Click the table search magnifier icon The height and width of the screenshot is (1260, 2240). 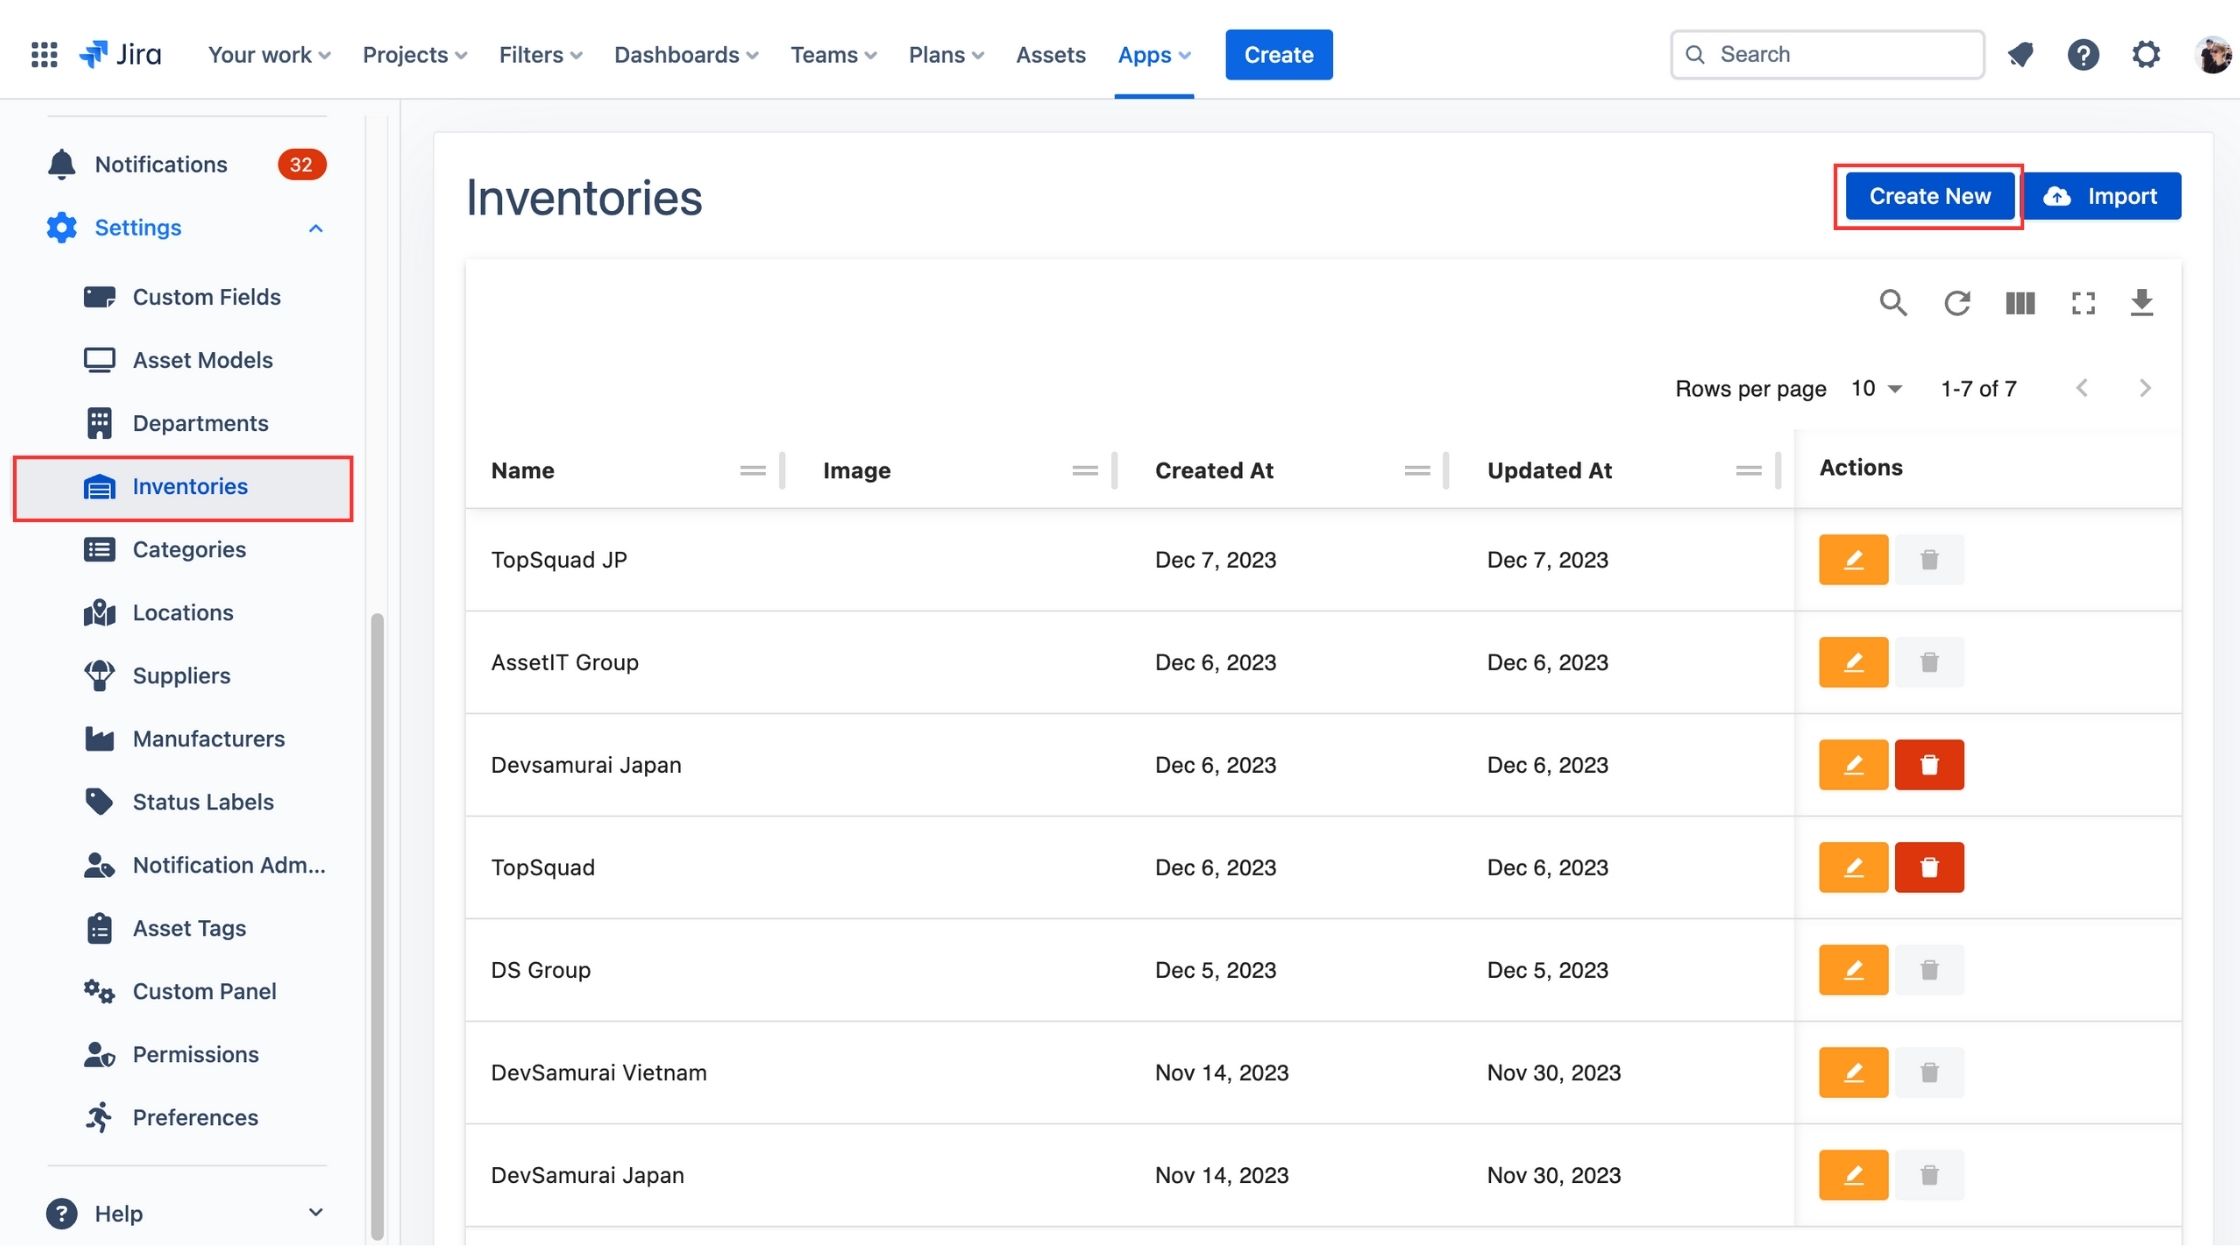1892,303
